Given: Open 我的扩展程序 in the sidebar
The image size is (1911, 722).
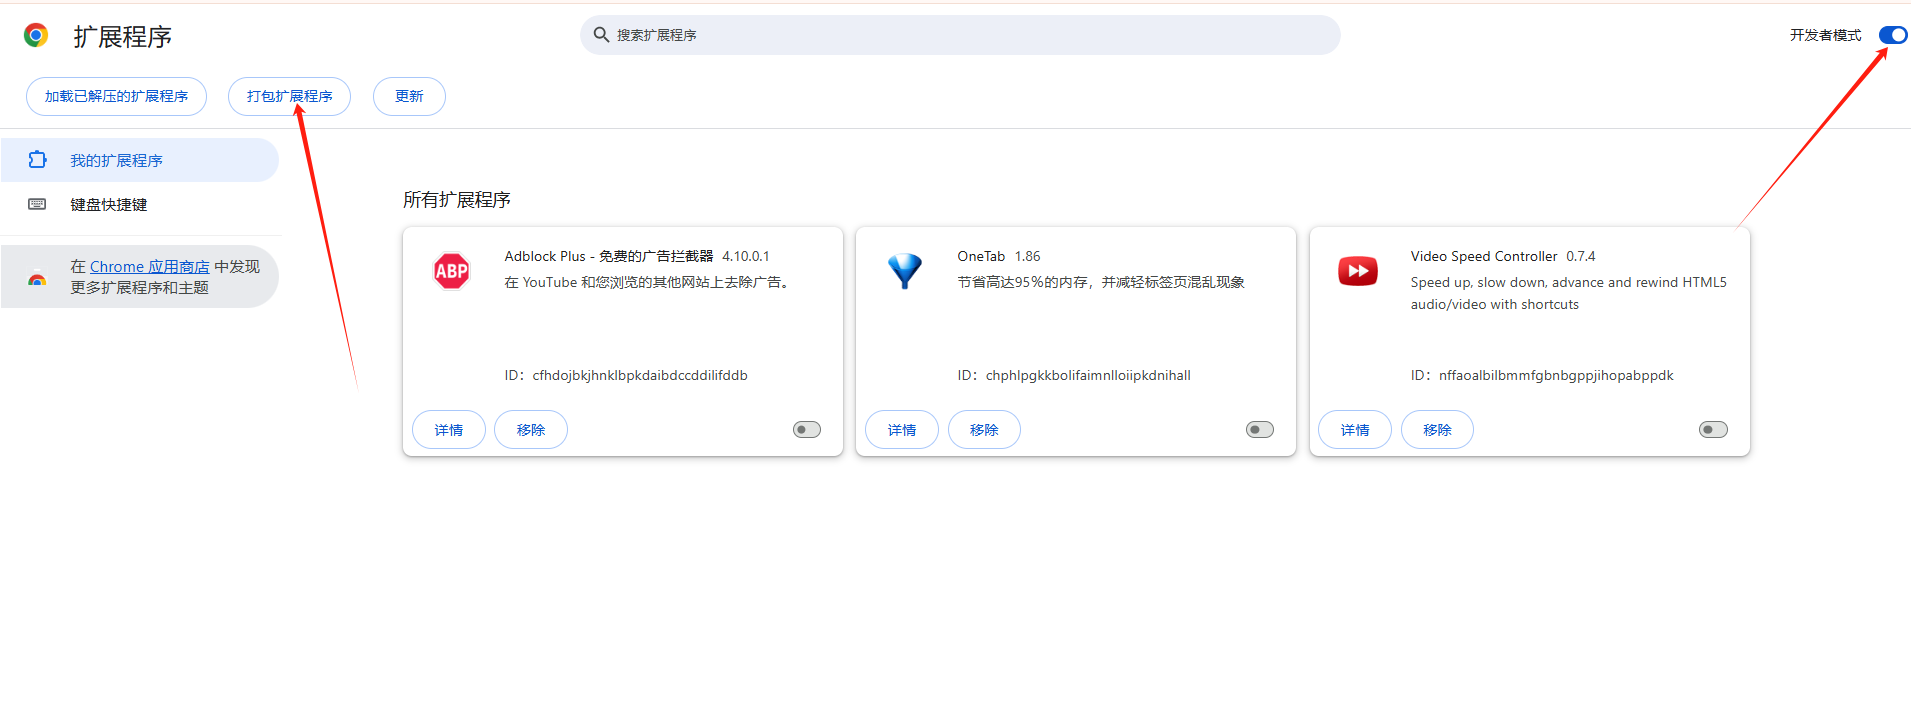Looking at the screenshot, I should point(139,160).
